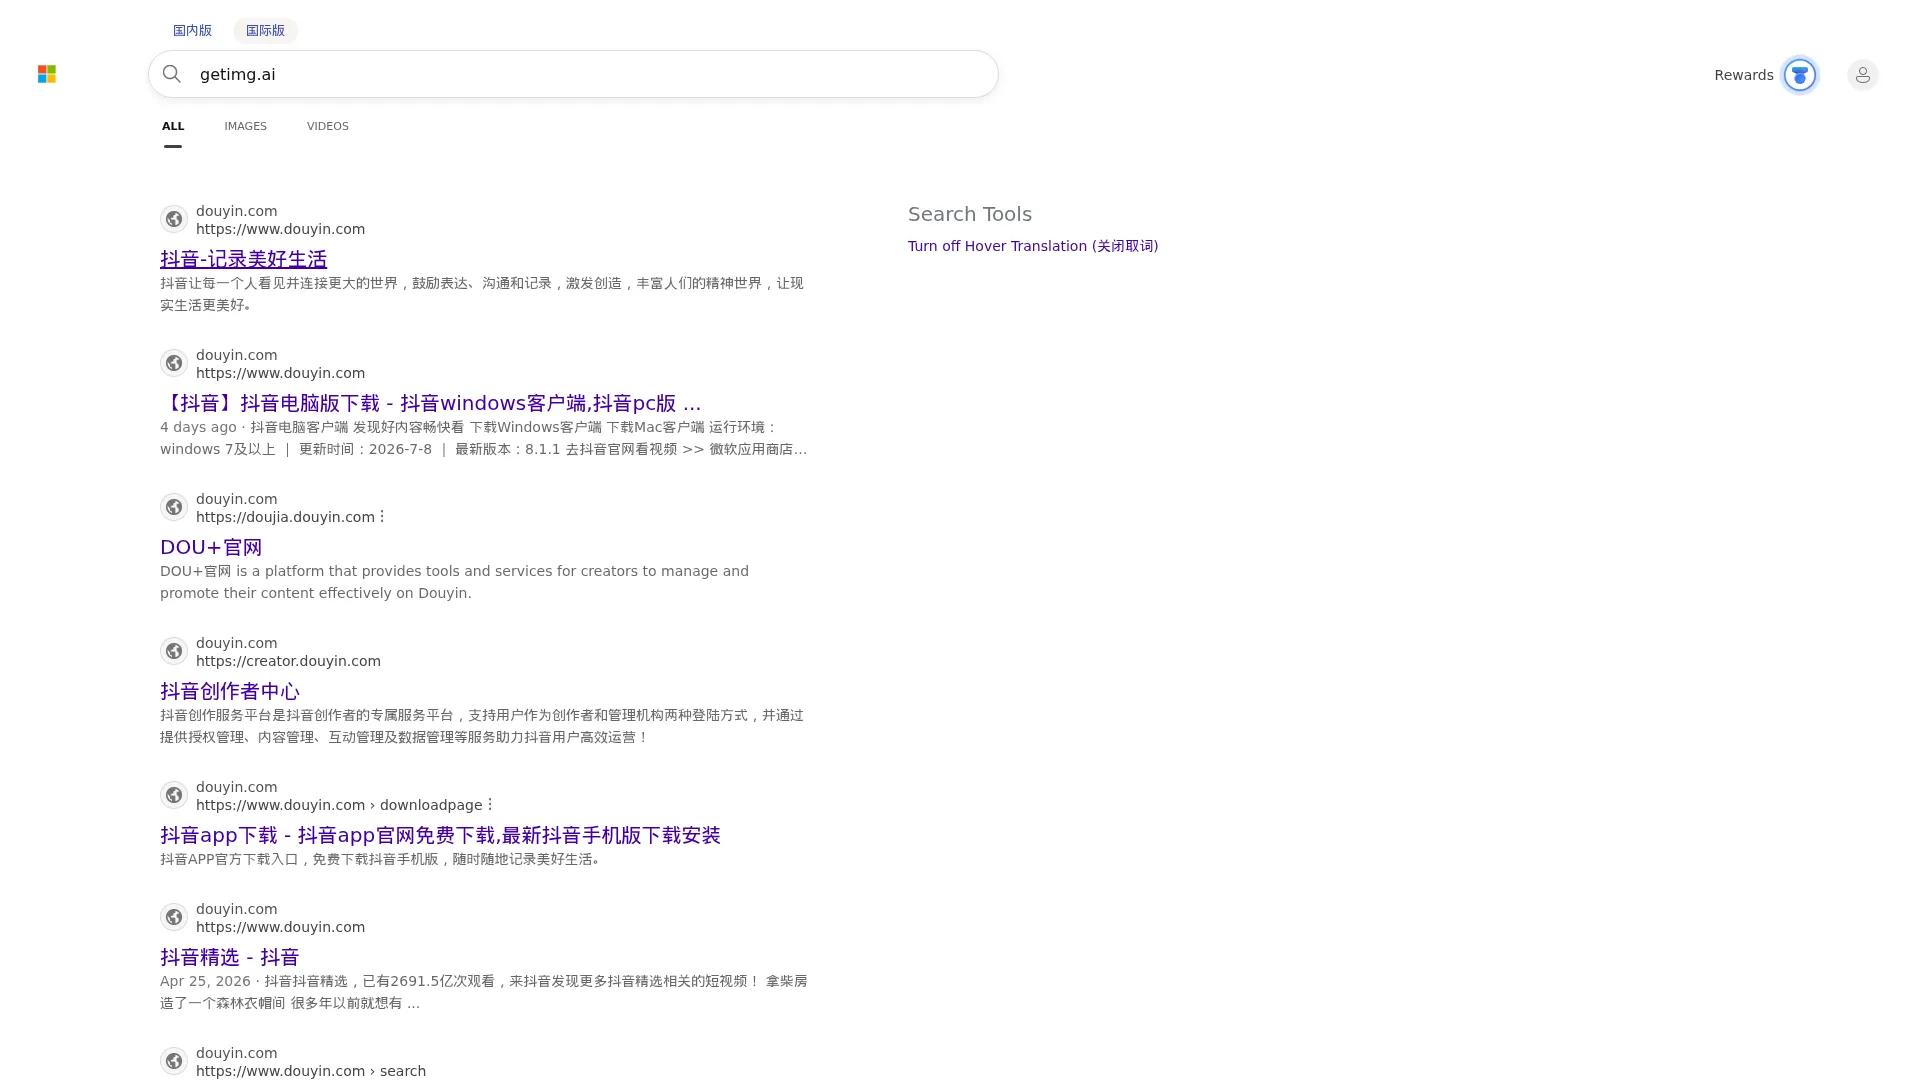This screenshot has height=1080, width=1920.
Task: Click globe icon beside 抖音创作者中心 result
Action: coord(174,651)
